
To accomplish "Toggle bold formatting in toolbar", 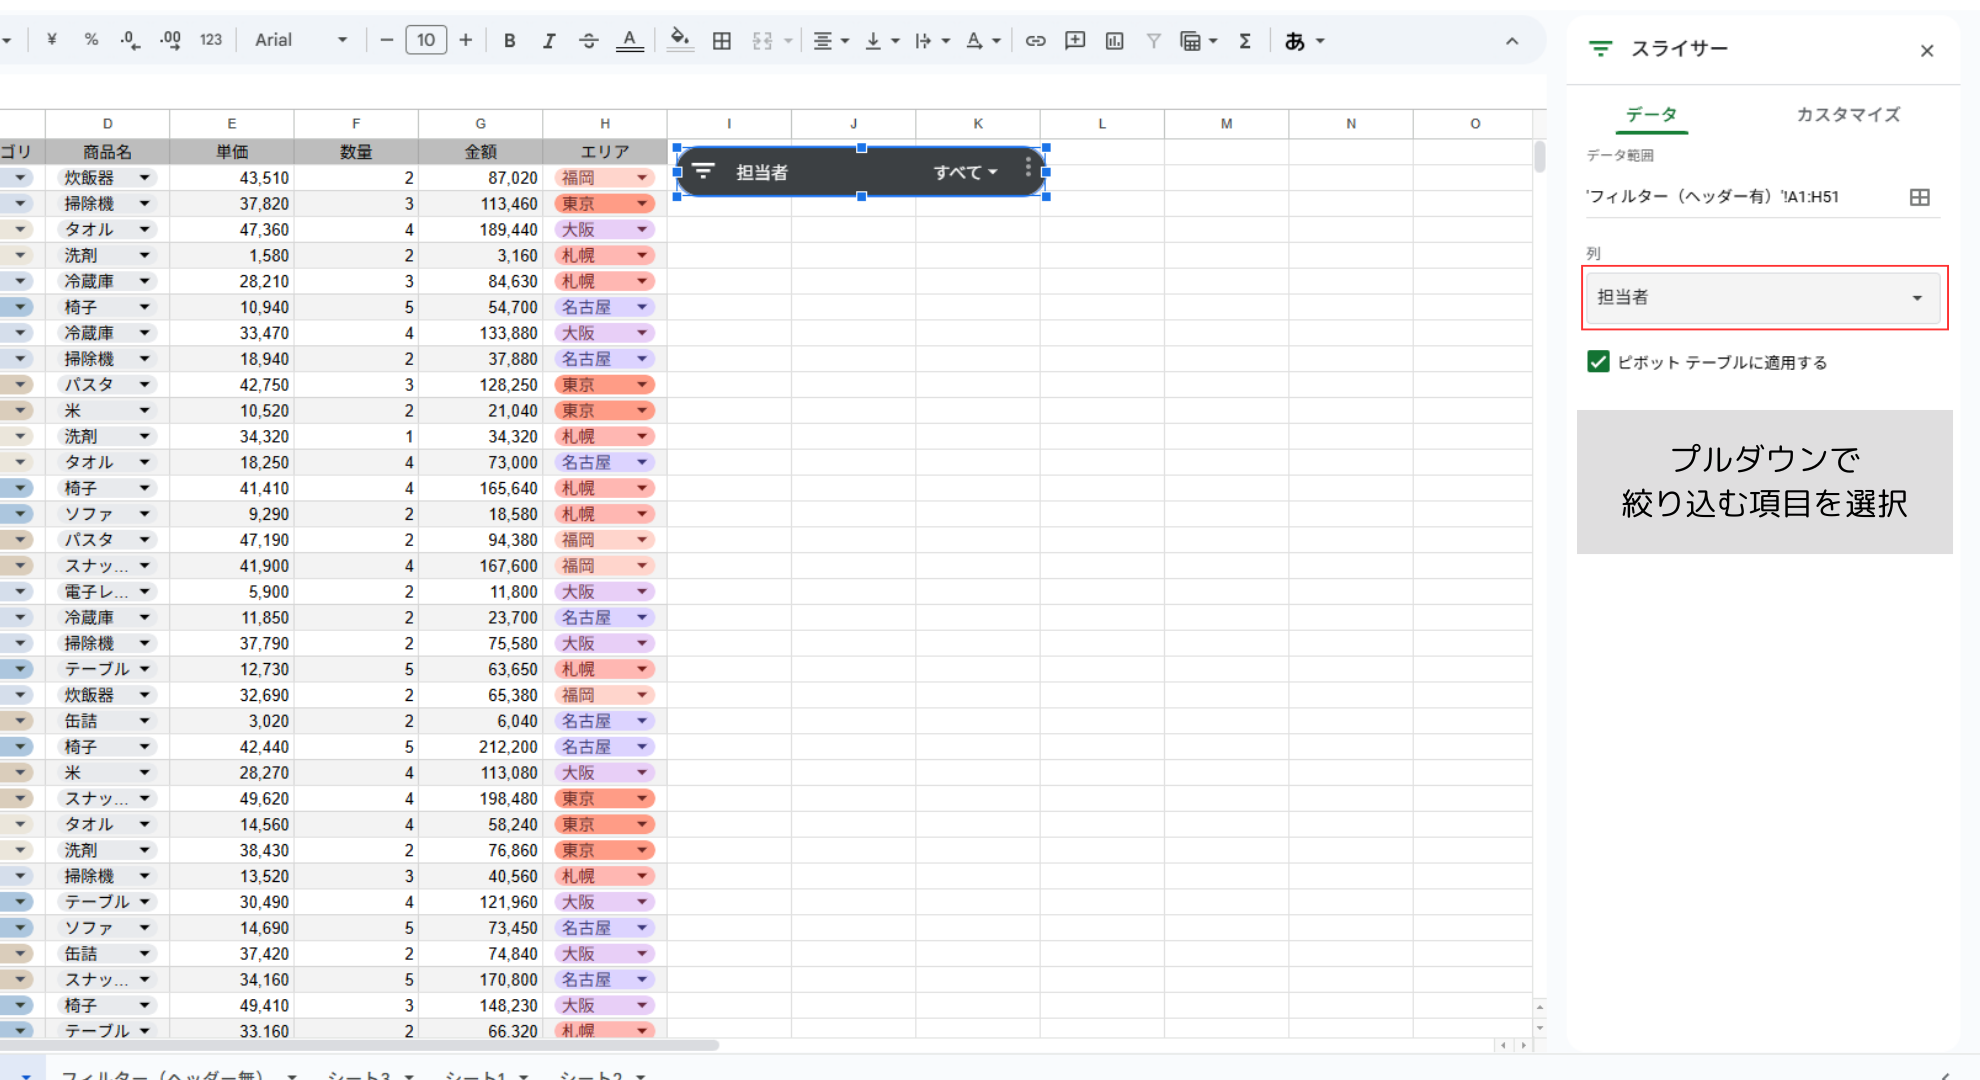I will (509, 41).
